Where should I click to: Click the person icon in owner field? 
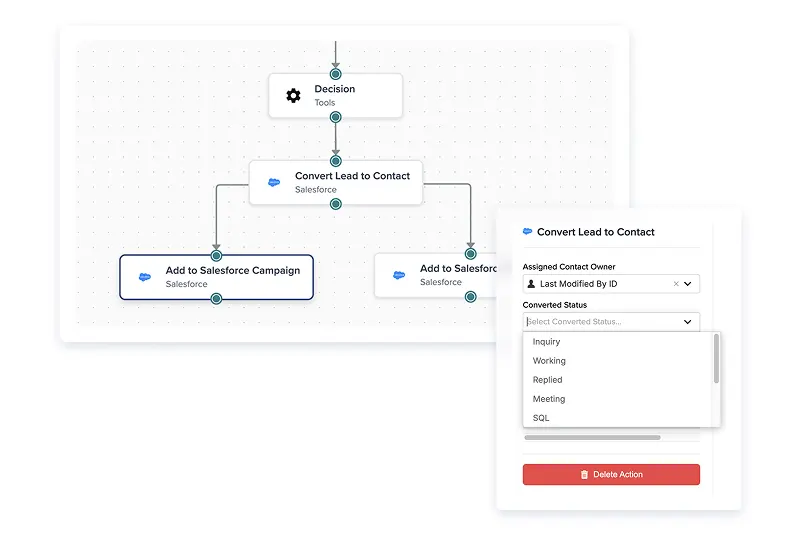(x=531, y=284)
